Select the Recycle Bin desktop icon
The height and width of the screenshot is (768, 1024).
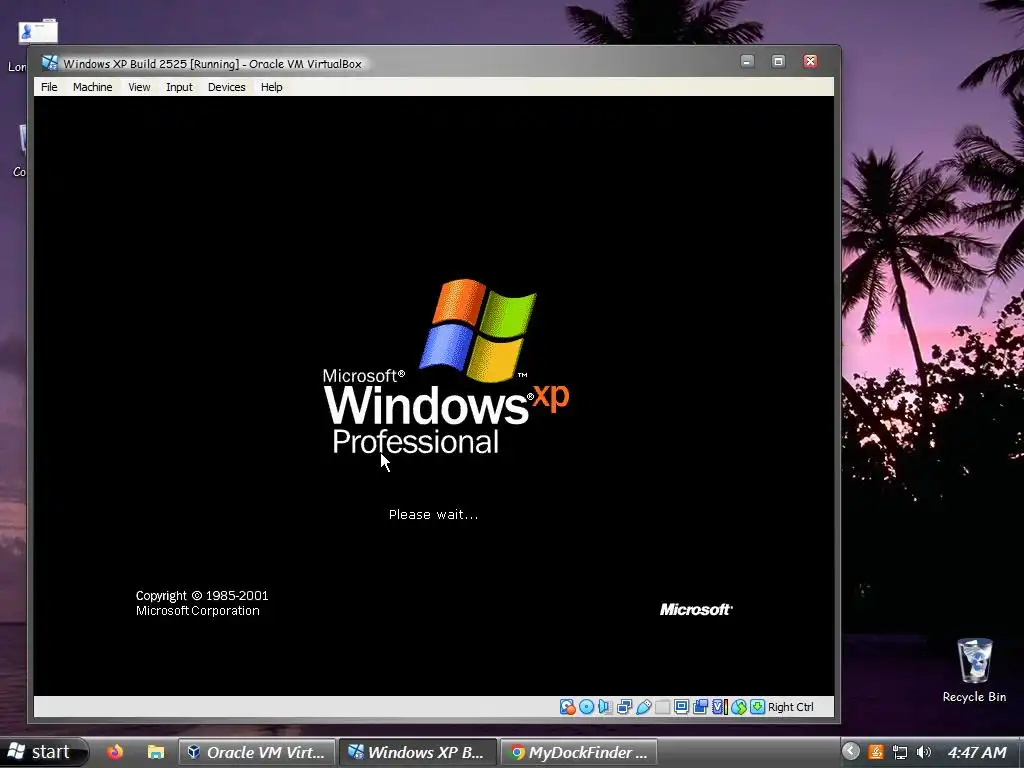tap(974, 671)
